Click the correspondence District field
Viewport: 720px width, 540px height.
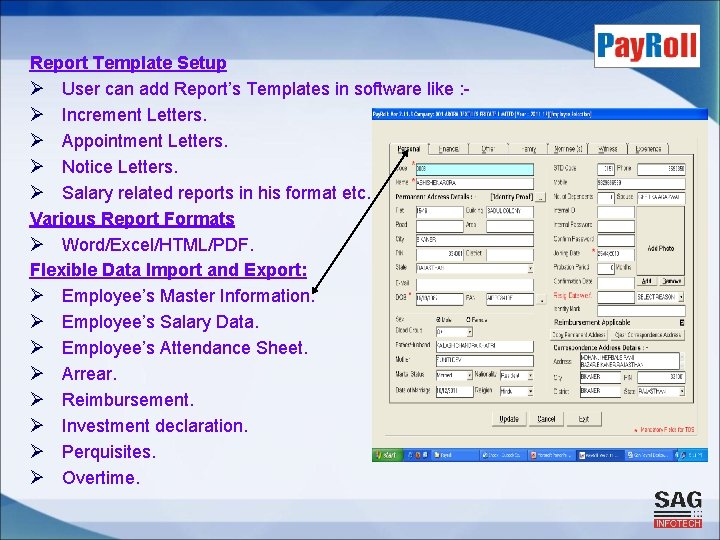[600, 392]
